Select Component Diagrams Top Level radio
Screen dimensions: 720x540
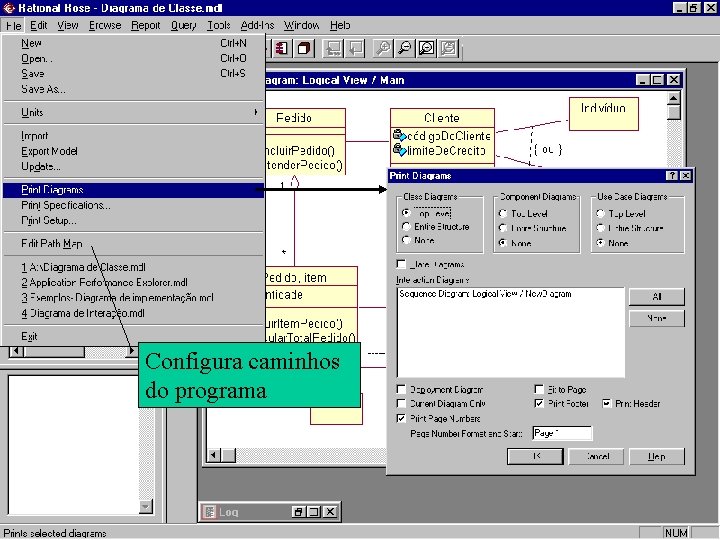click(503, 214)
